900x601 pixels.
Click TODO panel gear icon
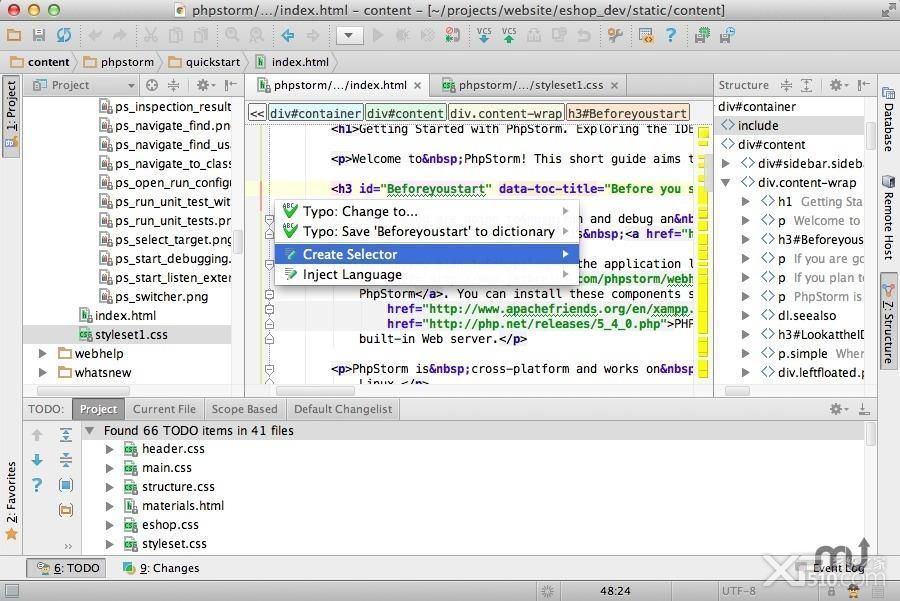click(x=838, y=409)
